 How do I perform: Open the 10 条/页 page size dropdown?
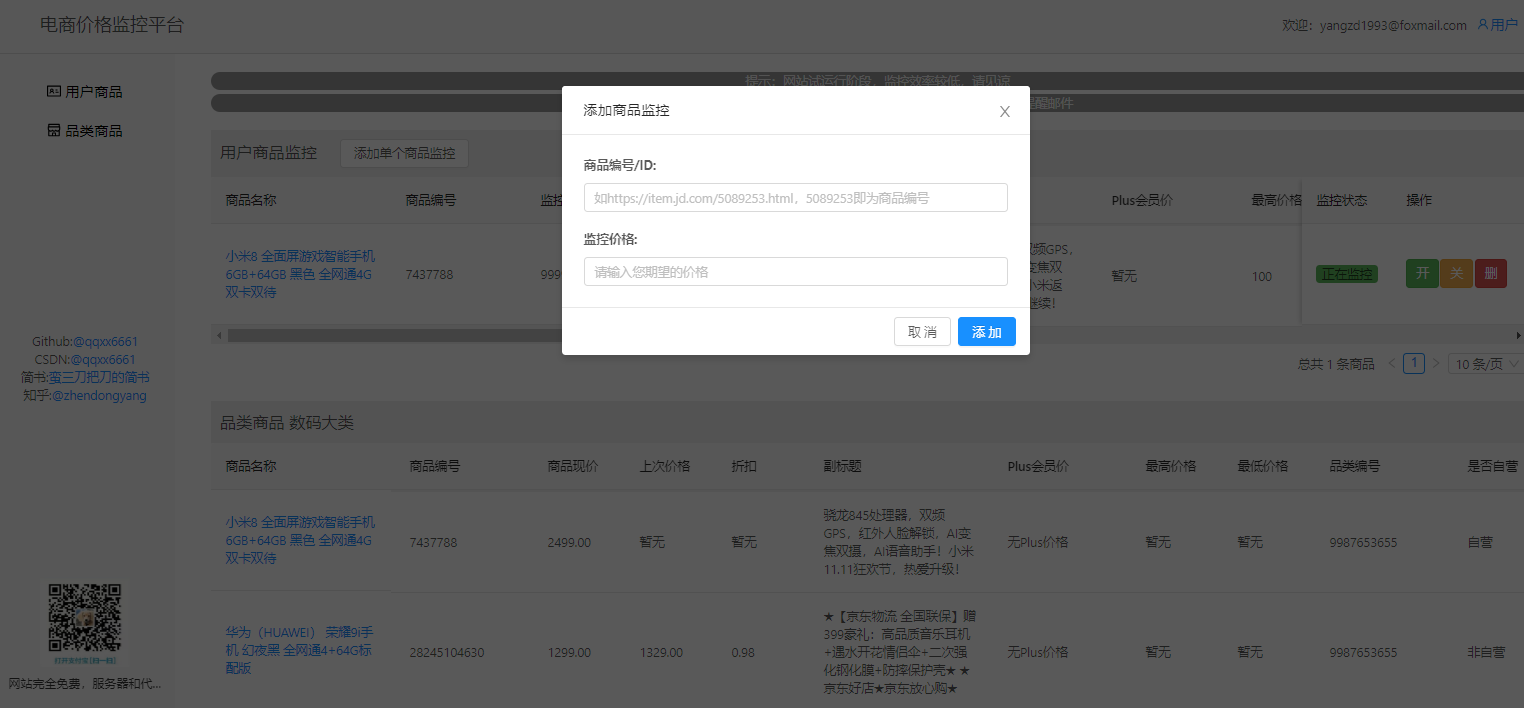(x=1486, y=364)
